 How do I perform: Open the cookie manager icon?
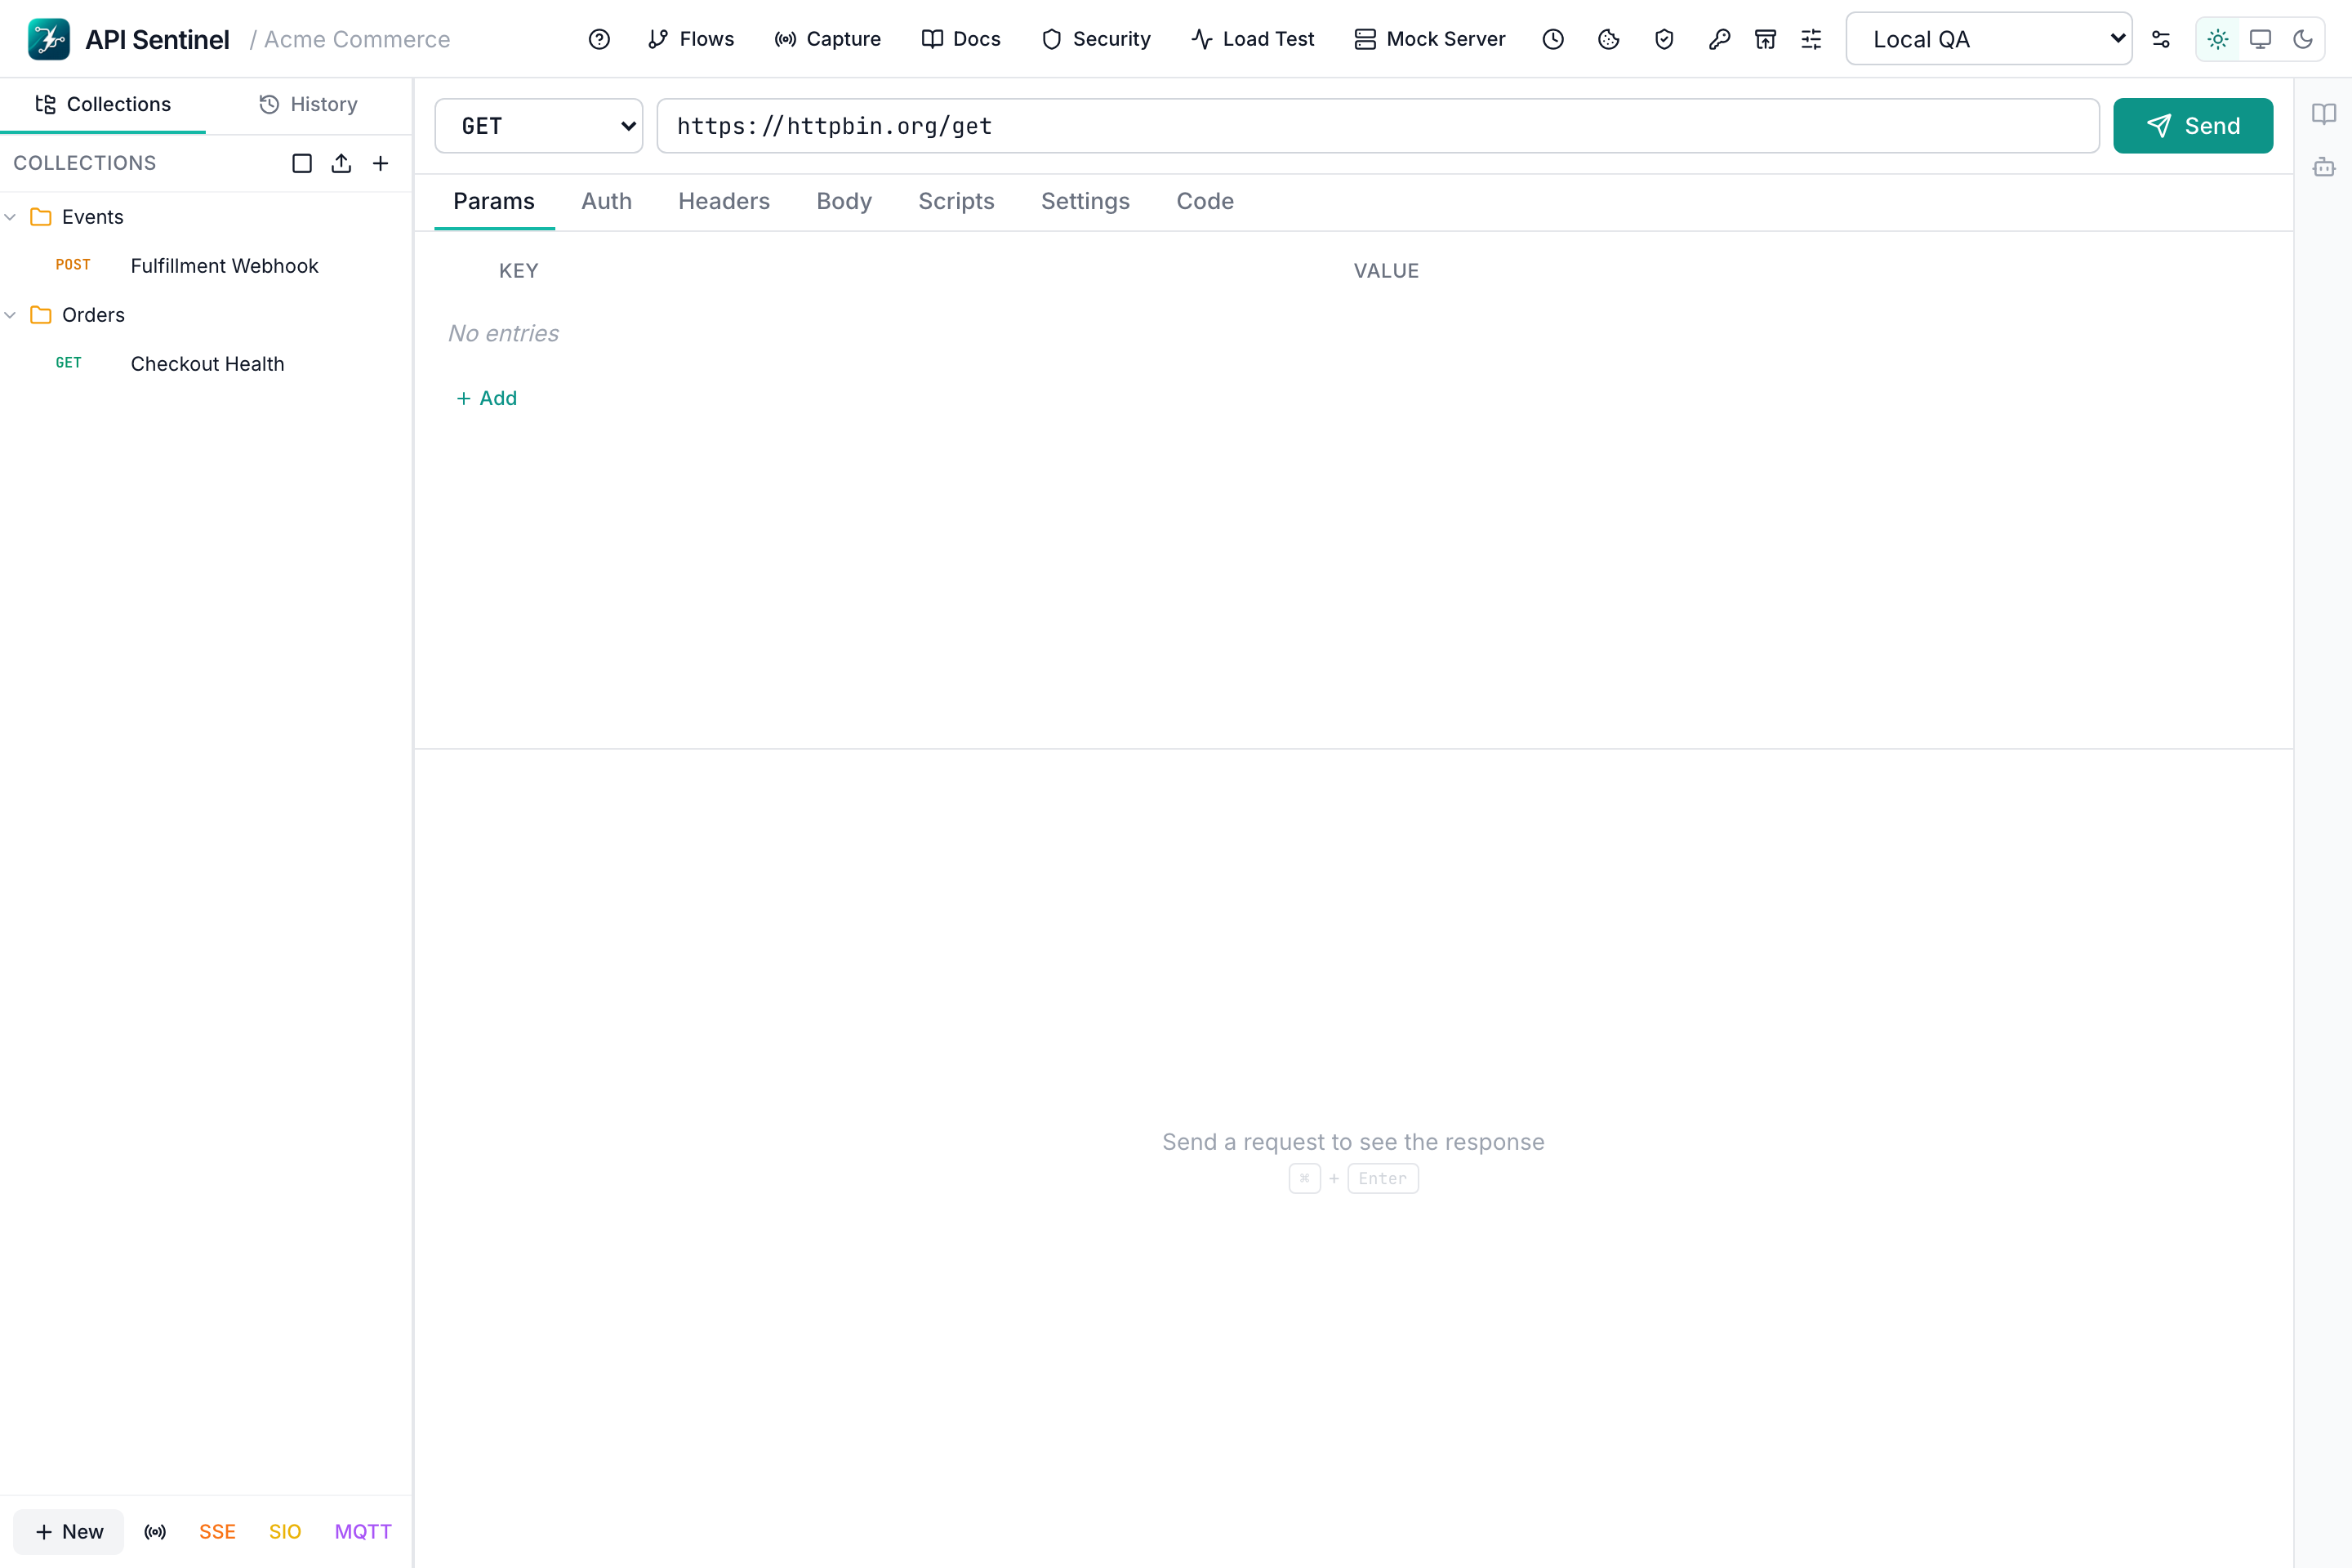pyautogui.click(x=1609, y=39)
